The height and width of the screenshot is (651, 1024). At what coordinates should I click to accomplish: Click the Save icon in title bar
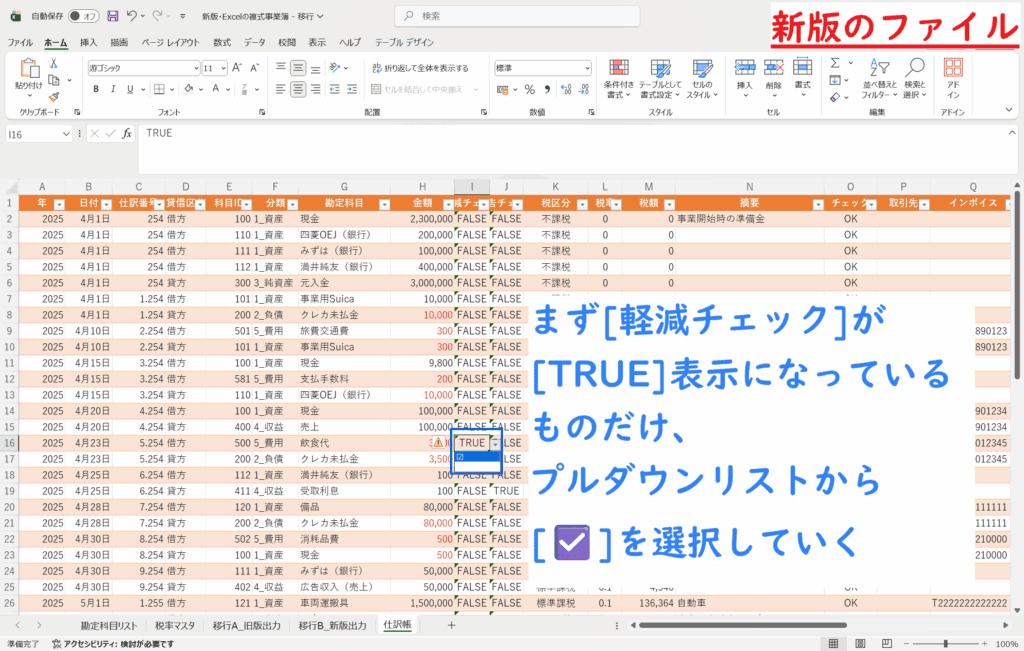(112, 16)
